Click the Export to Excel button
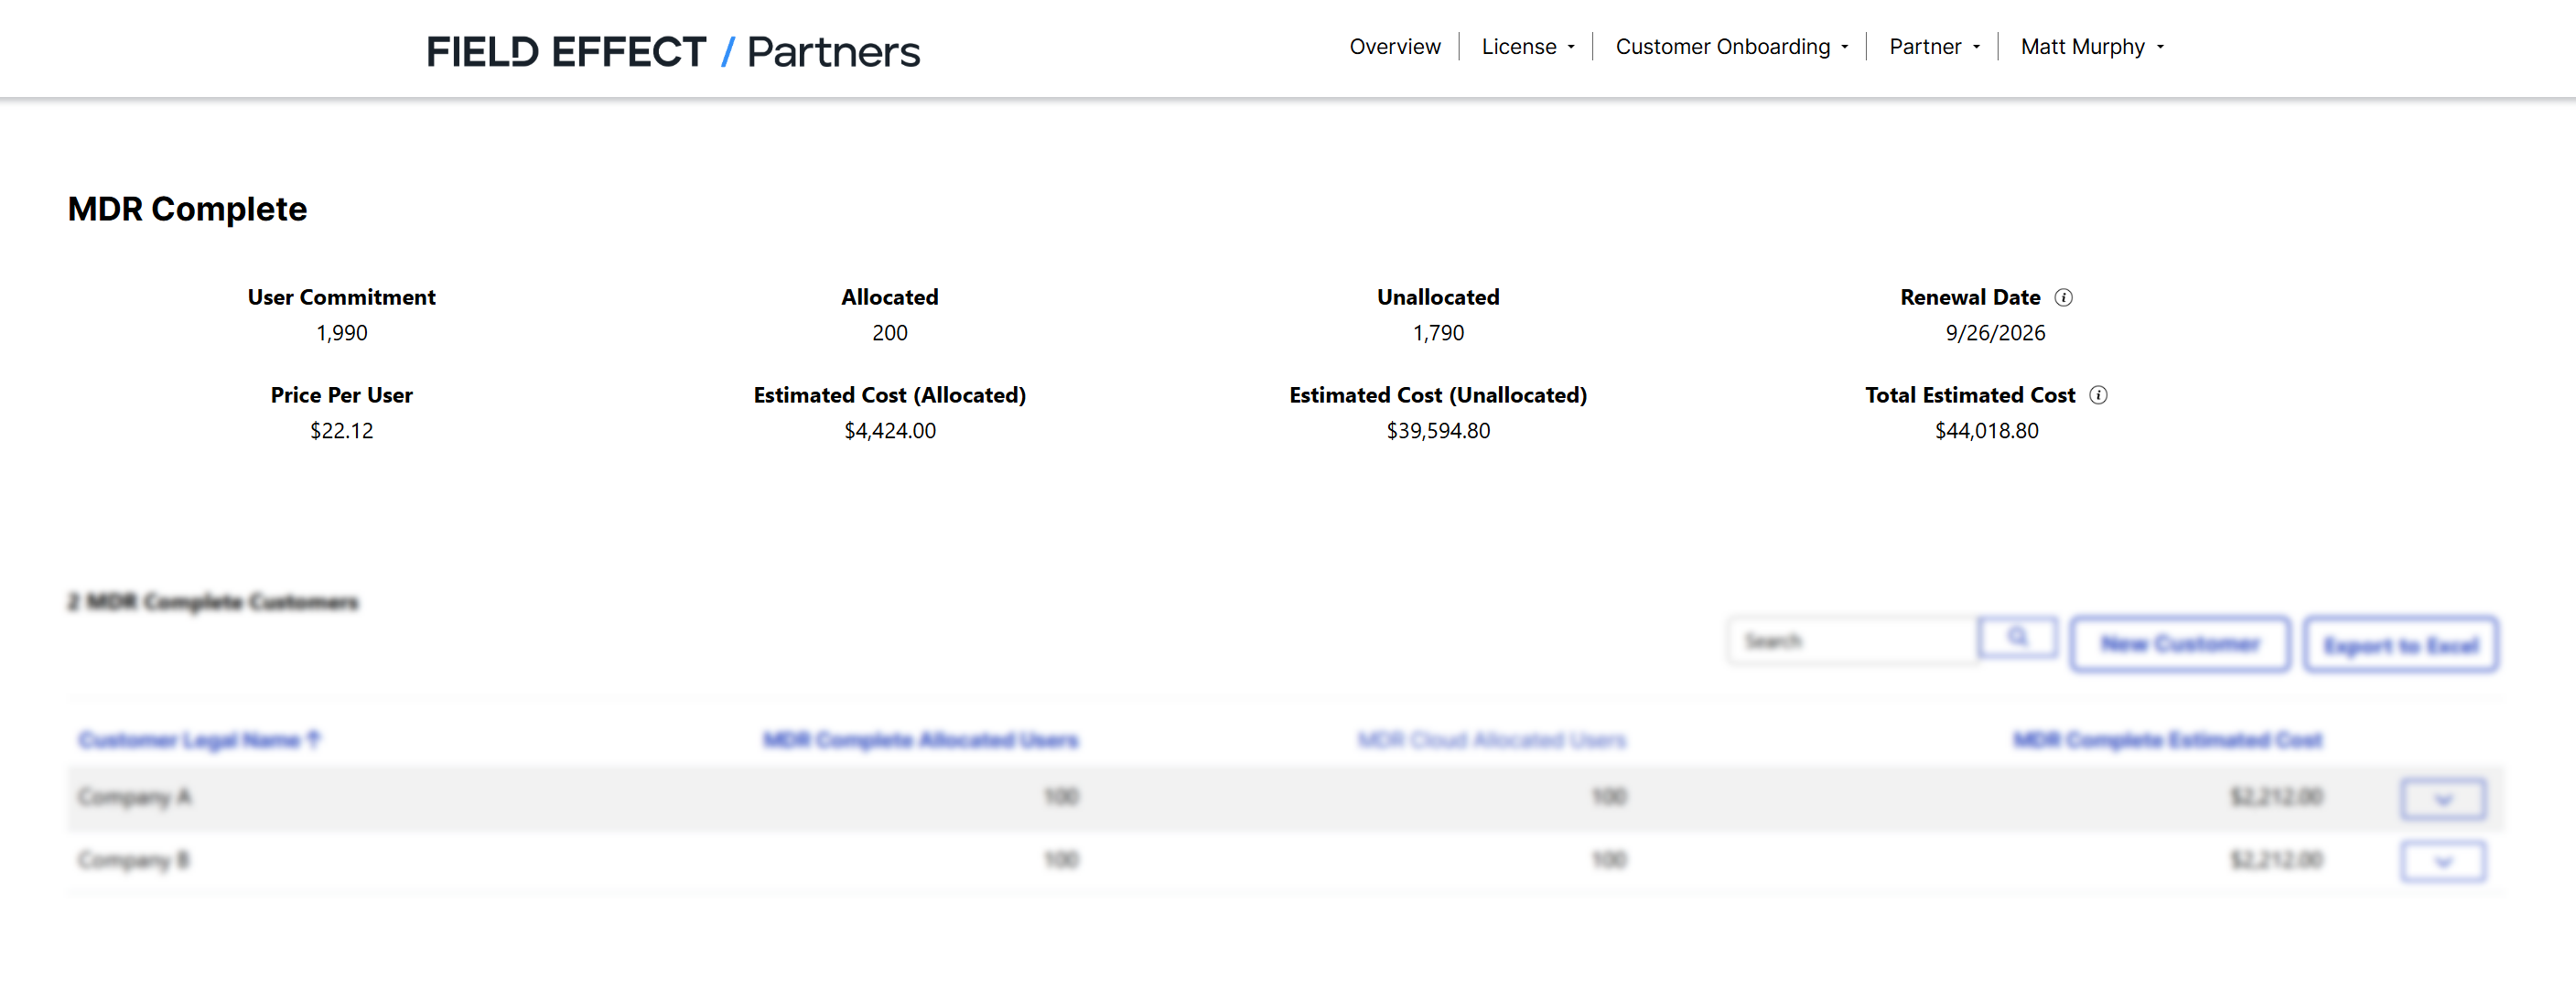The height and width of the screenshot is (1001, 2576). coord(2400,645)
